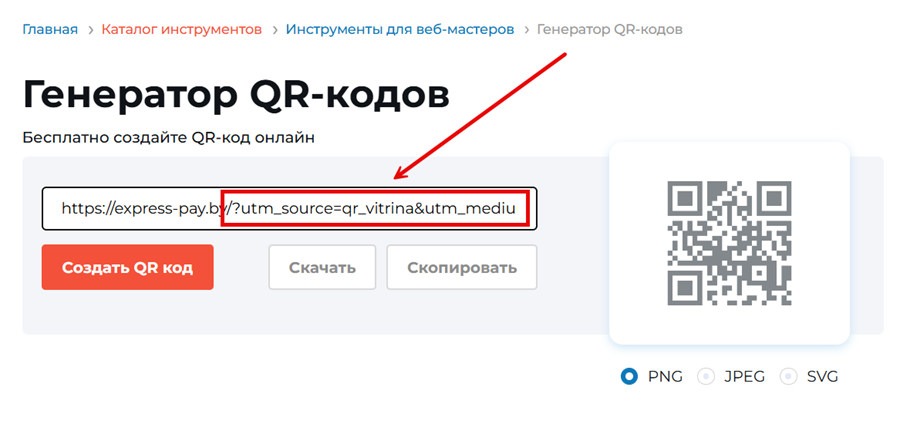Screen dimensions: 900x431
Task: Click the current Генератор QR-кодов breadcrumb item
Action: 610,29
